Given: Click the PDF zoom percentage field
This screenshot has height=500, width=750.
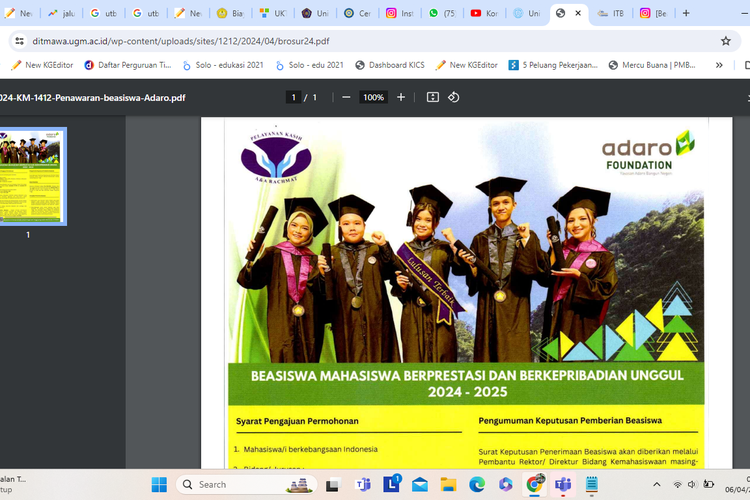Looking at the screenshot, I should 373,97.
